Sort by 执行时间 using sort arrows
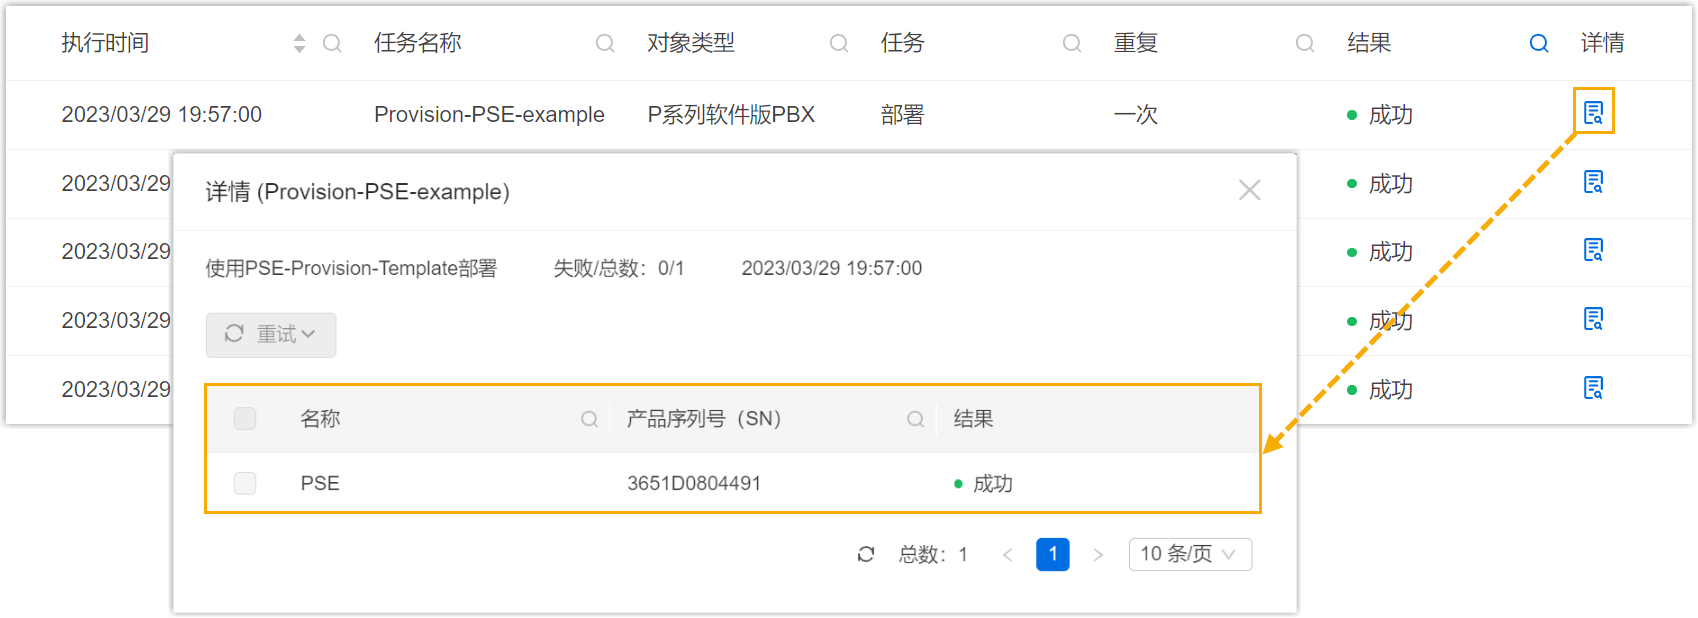The image size is (1698, 618). click(299, 43)
